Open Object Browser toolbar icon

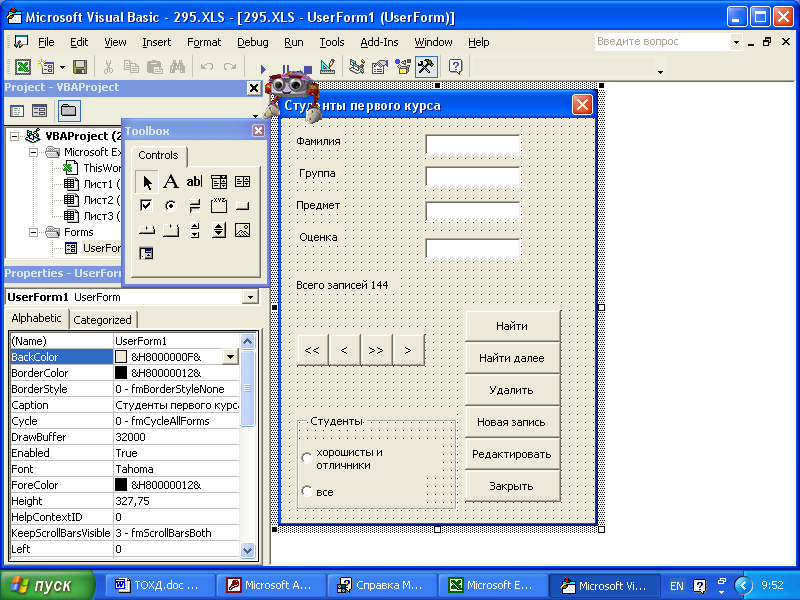[403, 66]
